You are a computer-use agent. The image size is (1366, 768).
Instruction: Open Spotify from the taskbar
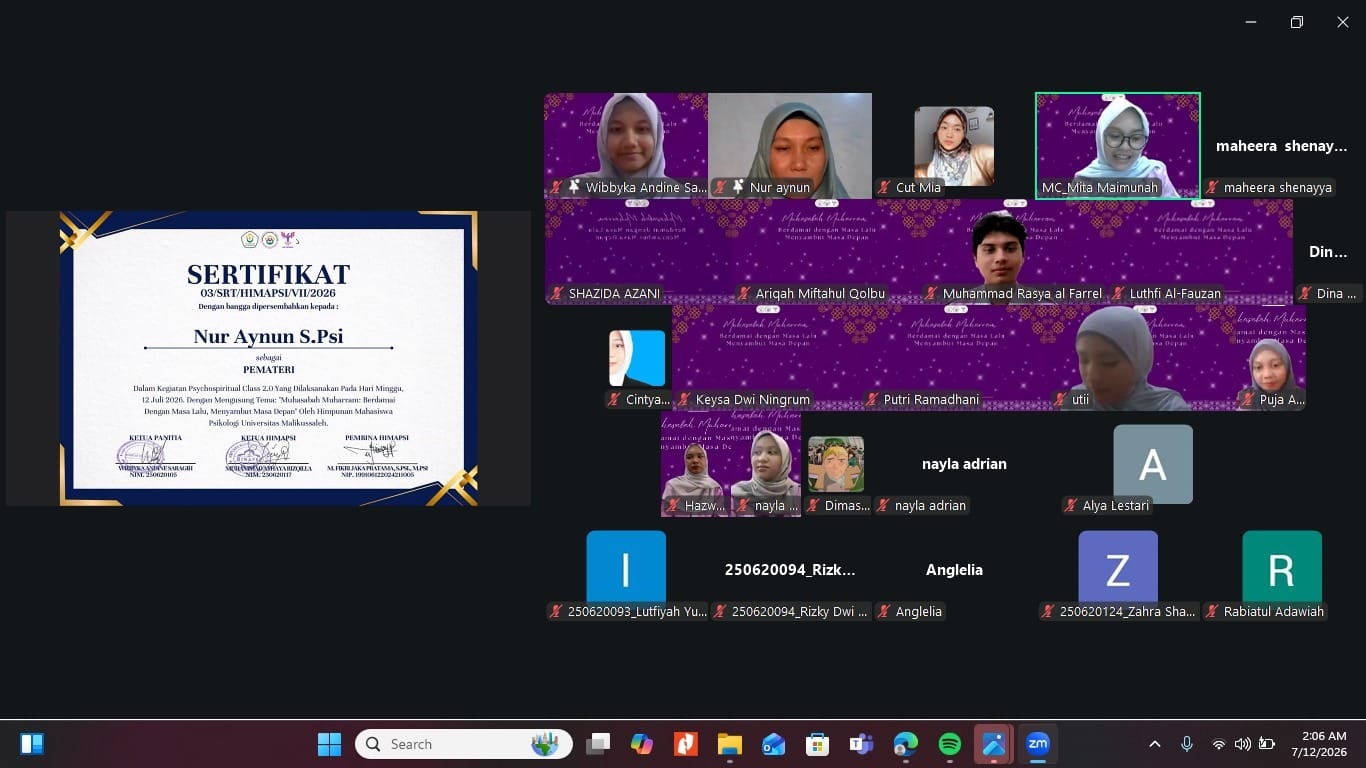pos(949,743)
